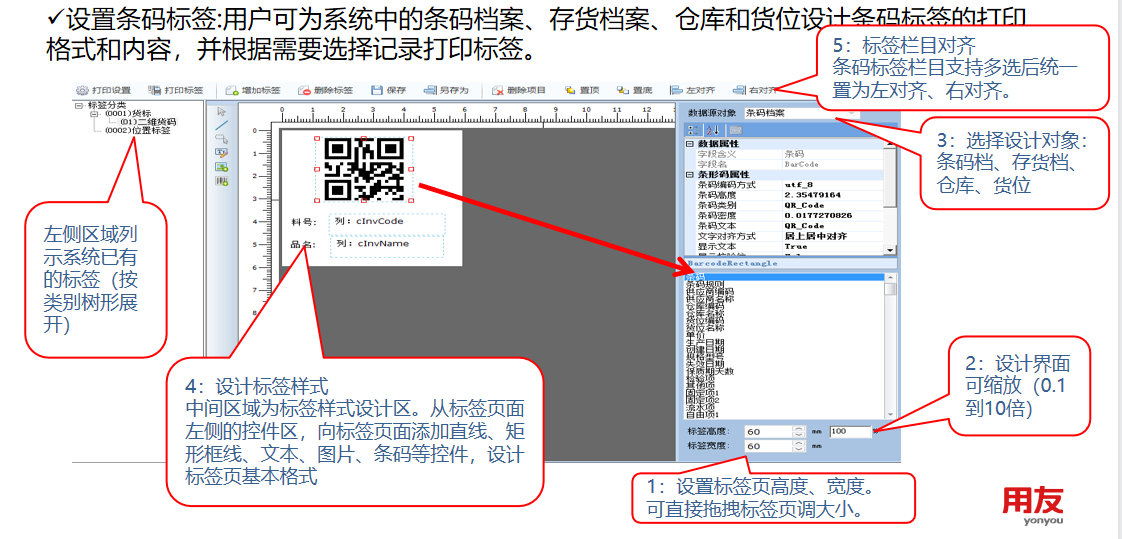Click the 删除项目 delete item button
Screen dimensions: 1122x539
(x=519, y=91)
